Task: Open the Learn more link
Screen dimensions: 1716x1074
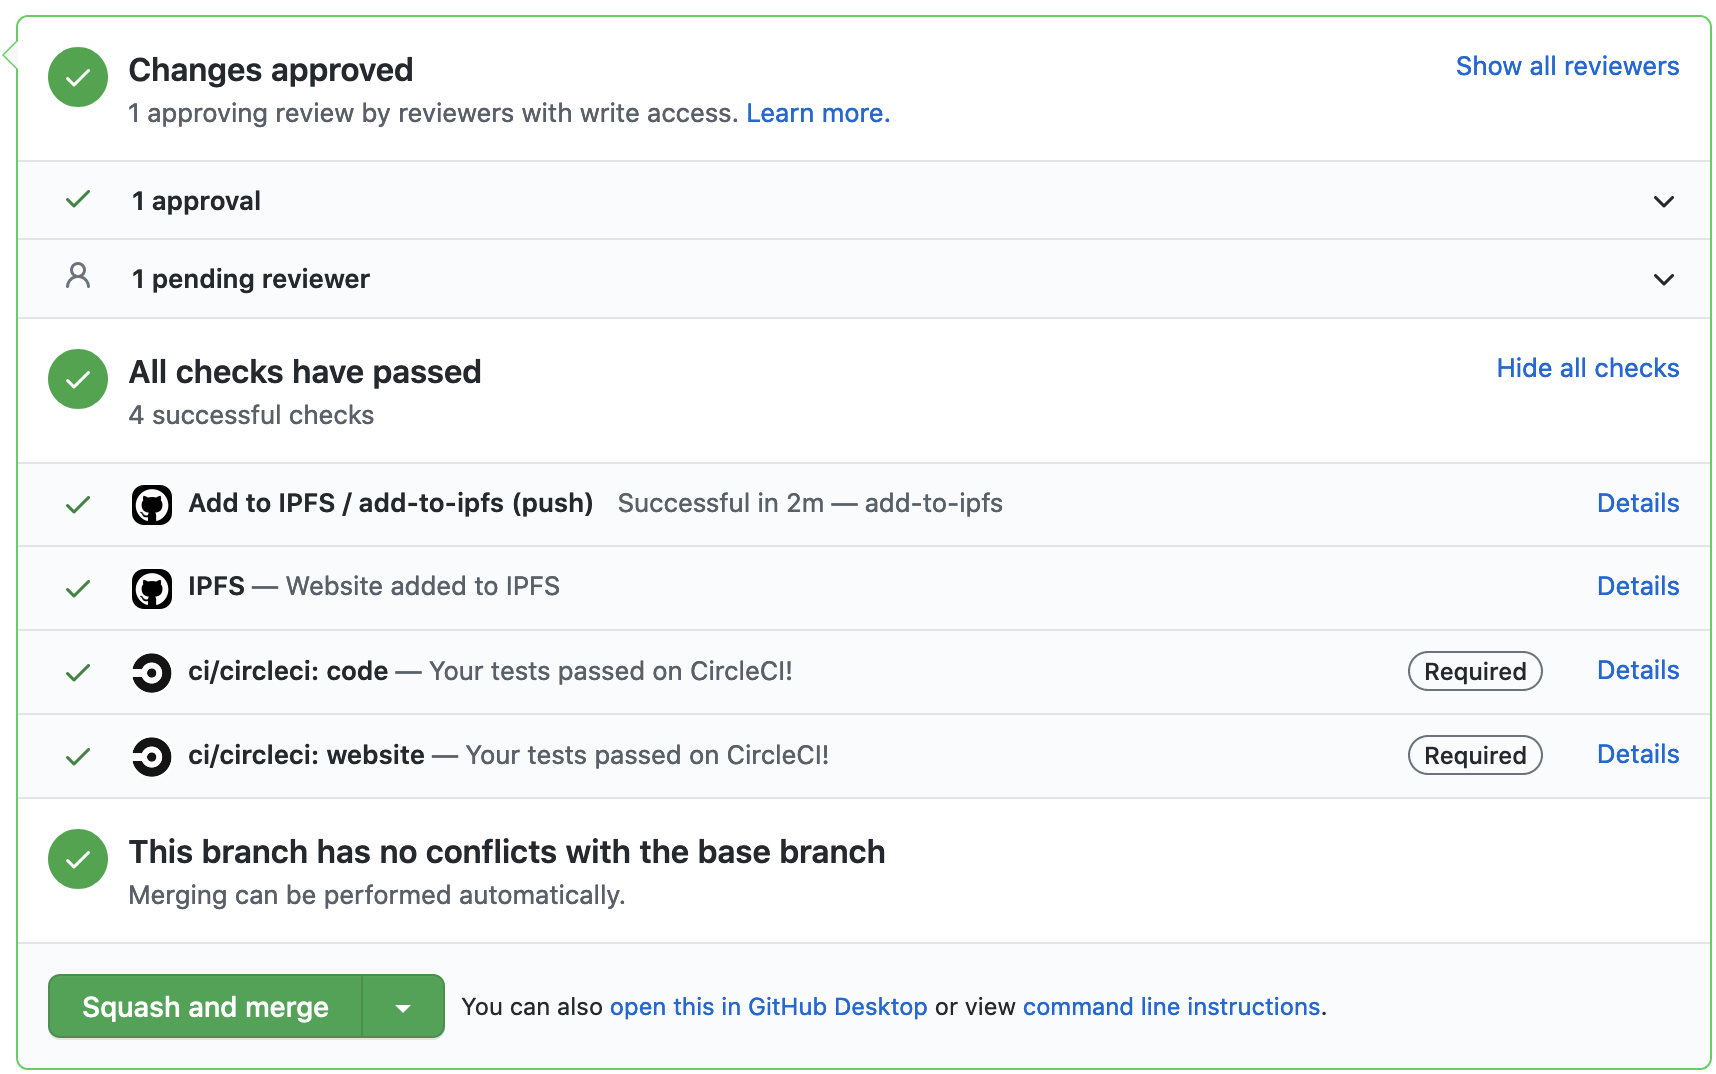Action: point(818,113)
